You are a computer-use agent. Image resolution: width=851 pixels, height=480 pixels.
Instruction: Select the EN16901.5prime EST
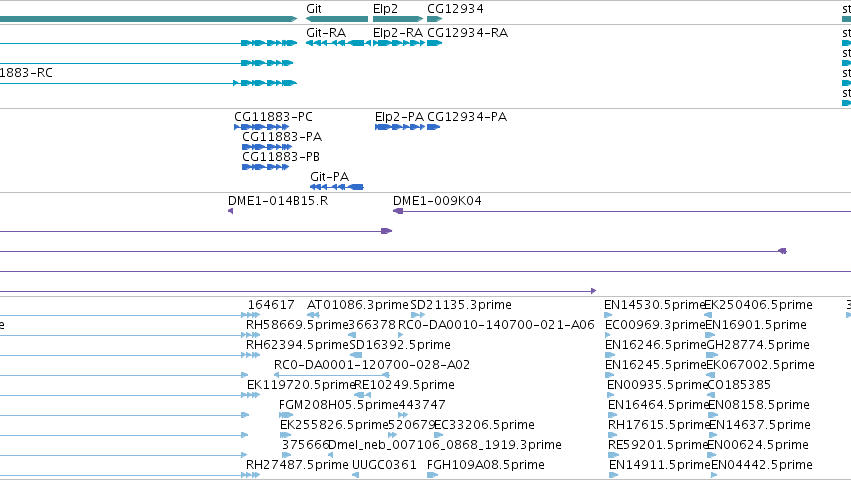click(756, 325)
